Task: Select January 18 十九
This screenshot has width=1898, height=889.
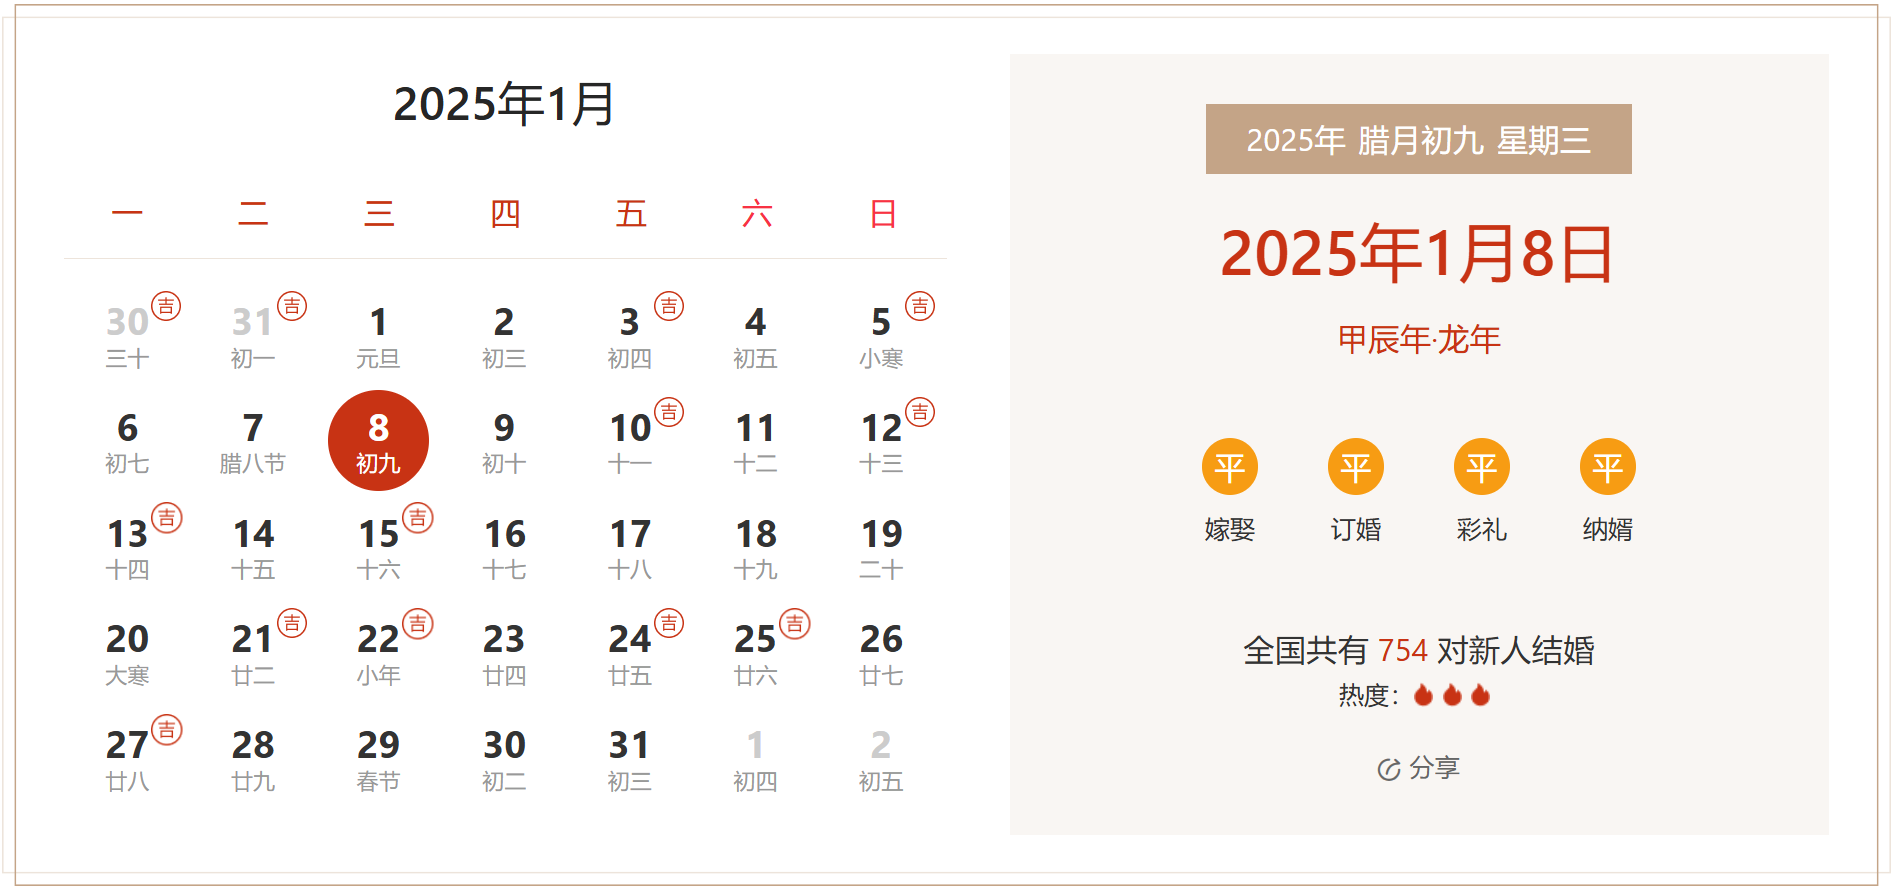Action: point(756,549)
